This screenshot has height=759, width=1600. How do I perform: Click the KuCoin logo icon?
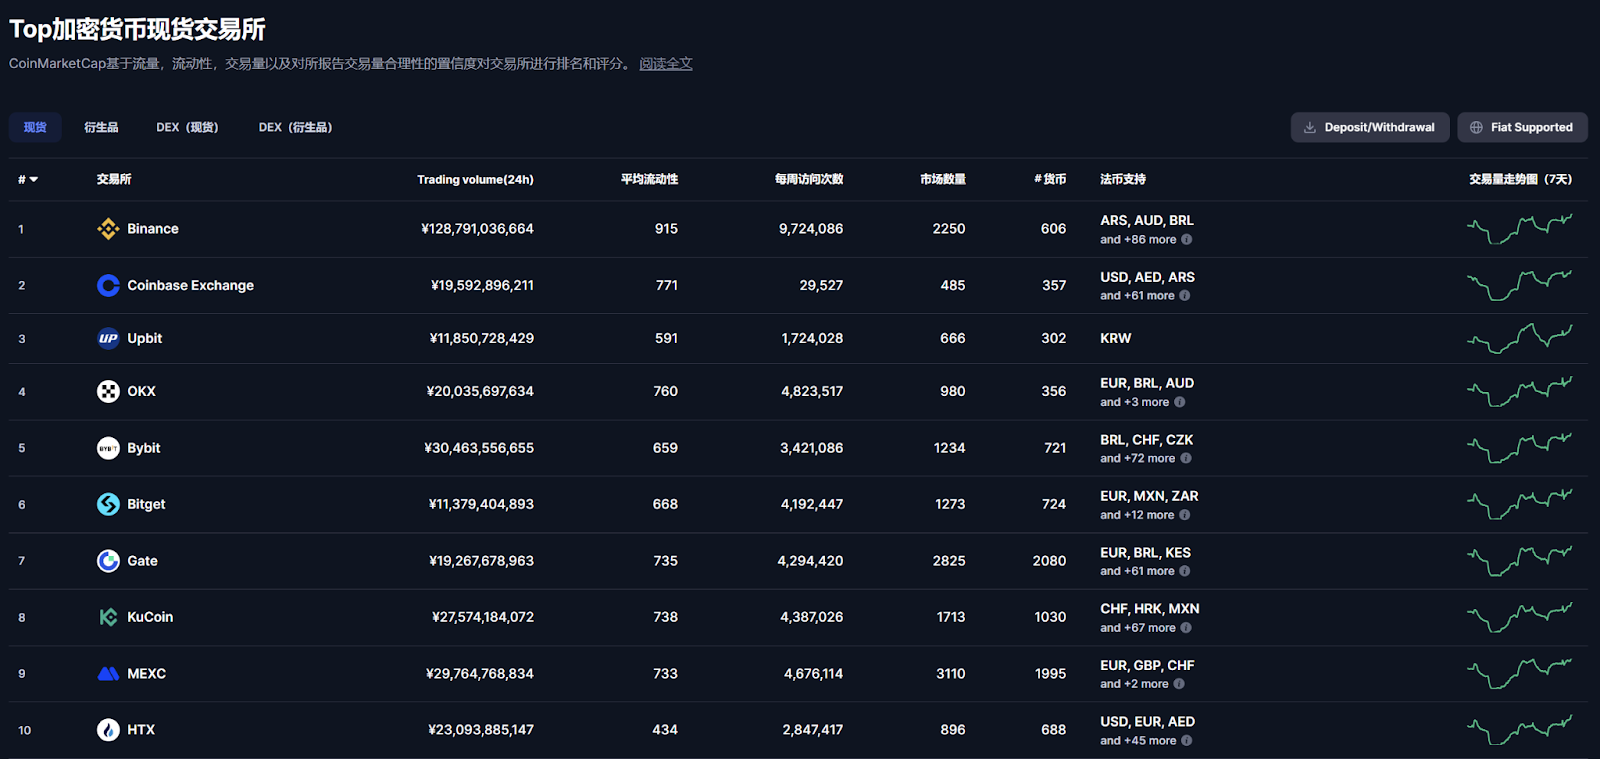pyautogui.click(x=108, y=617)
